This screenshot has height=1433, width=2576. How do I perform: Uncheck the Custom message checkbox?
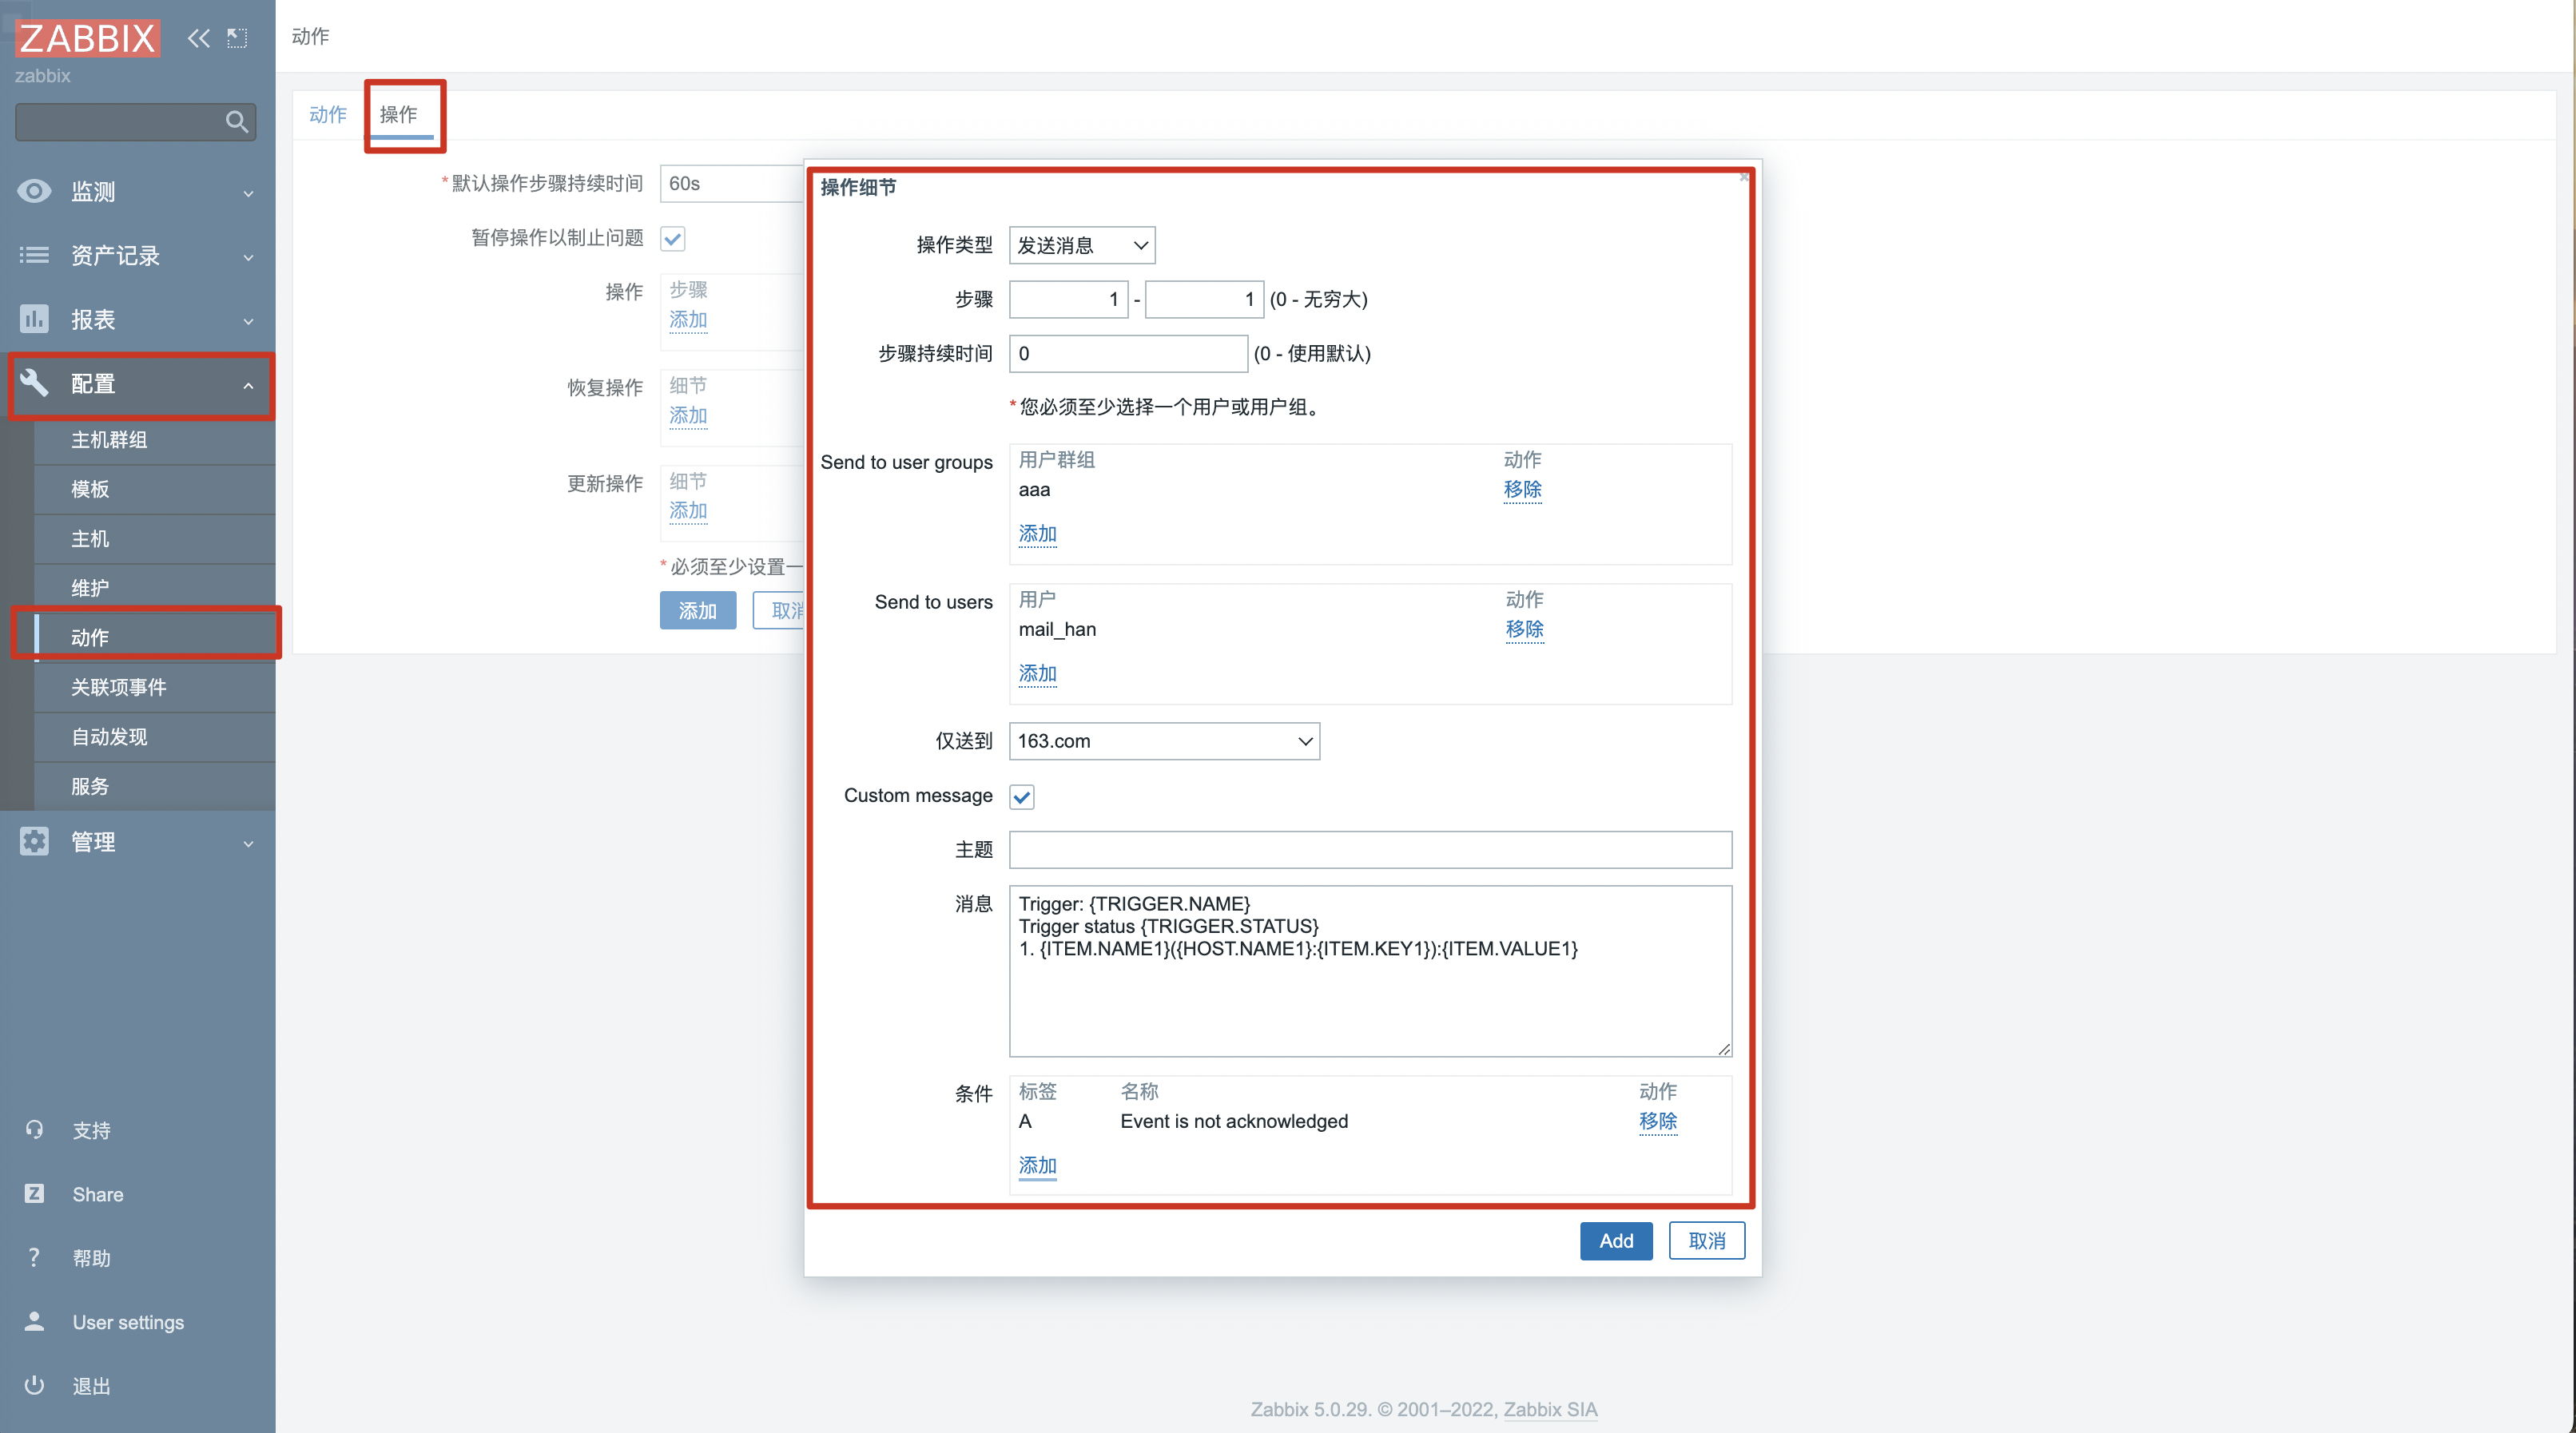pyautogui.click(x=1021, y=796)
